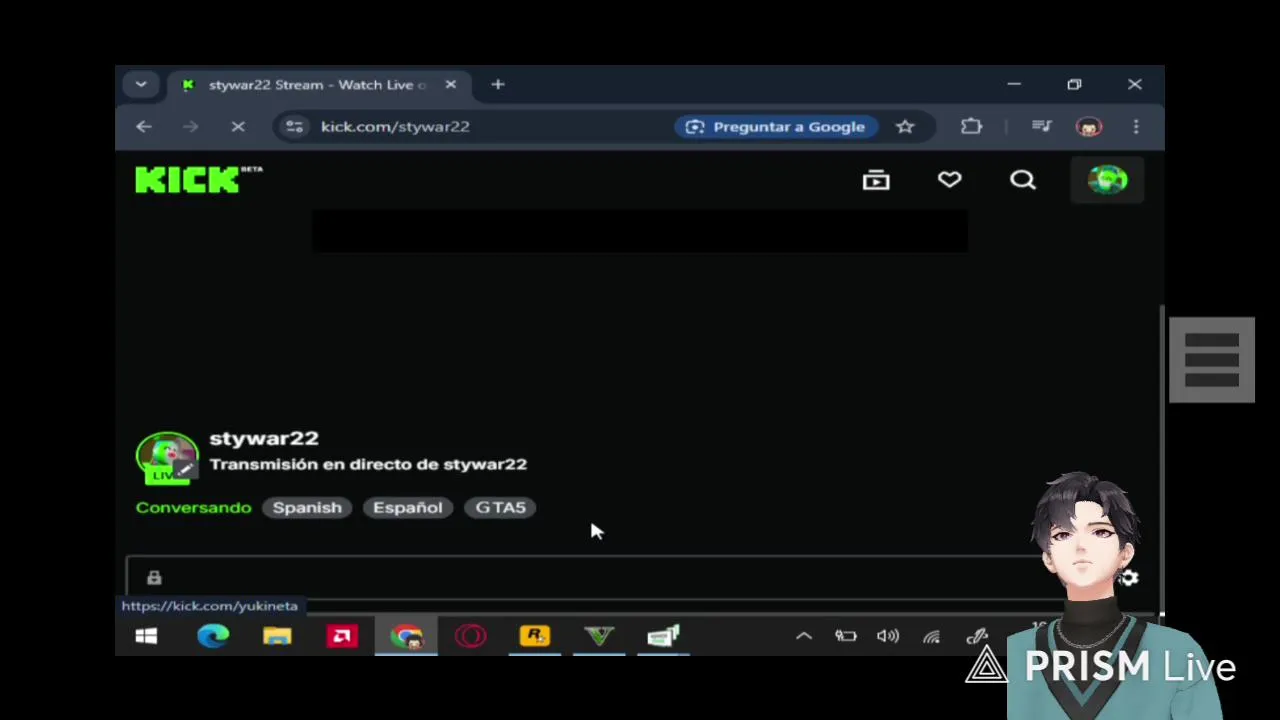
Task: Open Chrome three-dot menu
Action: point(1136,127)
